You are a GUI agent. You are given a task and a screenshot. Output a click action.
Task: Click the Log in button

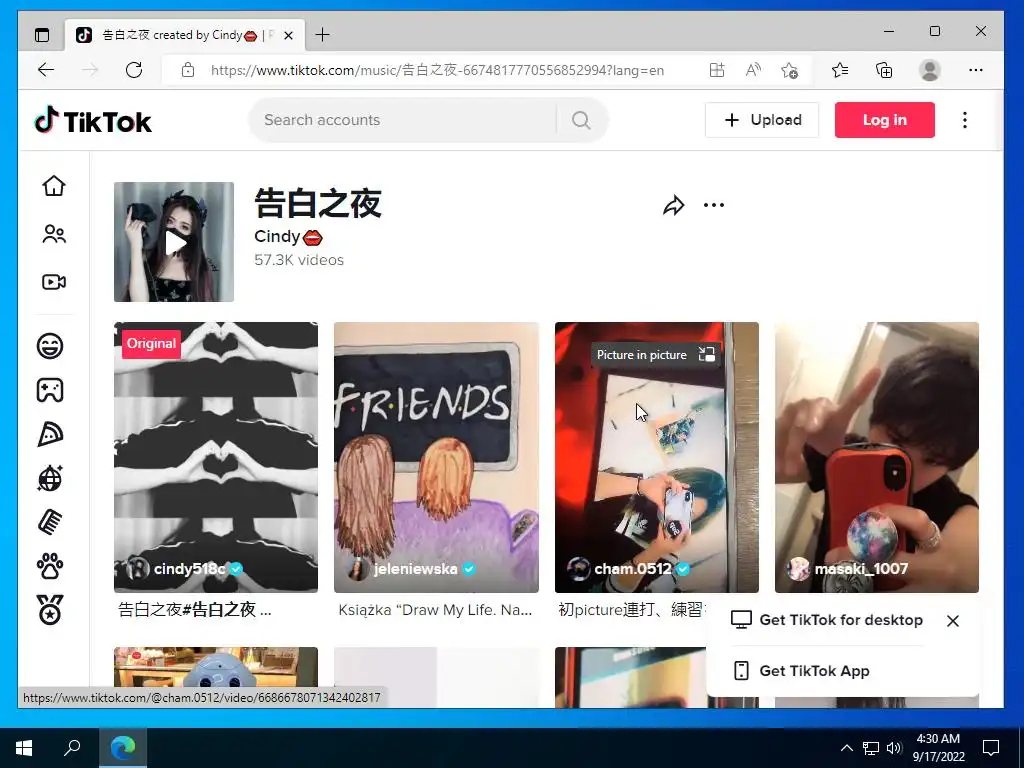(x=884, y=120)
